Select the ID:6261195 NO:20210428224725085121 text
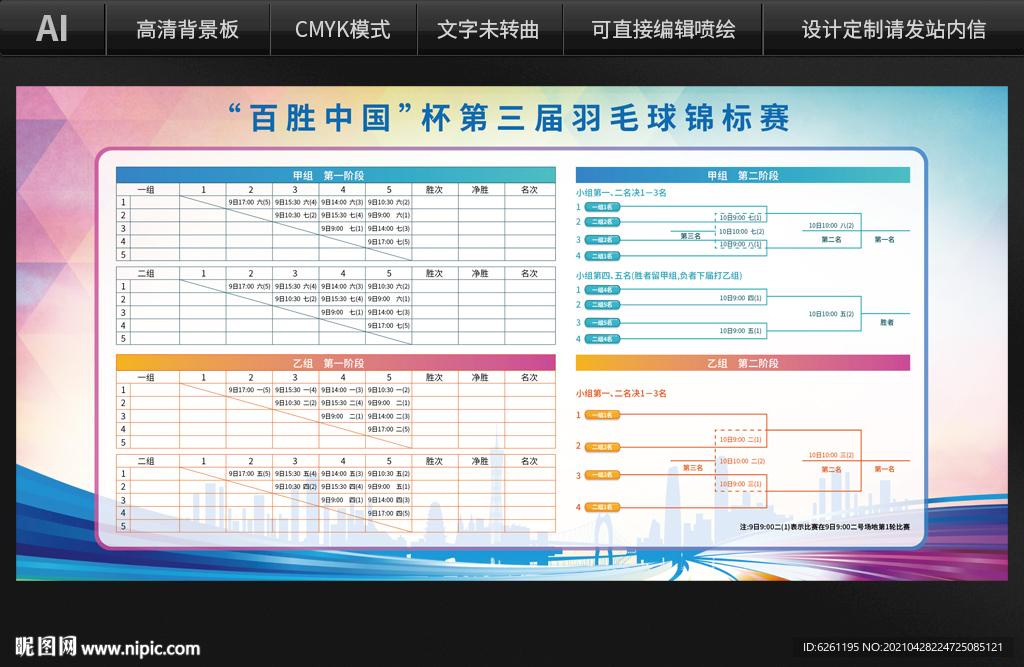The width and height of the screenshot is (1024, 667). [x=903, y=647]
